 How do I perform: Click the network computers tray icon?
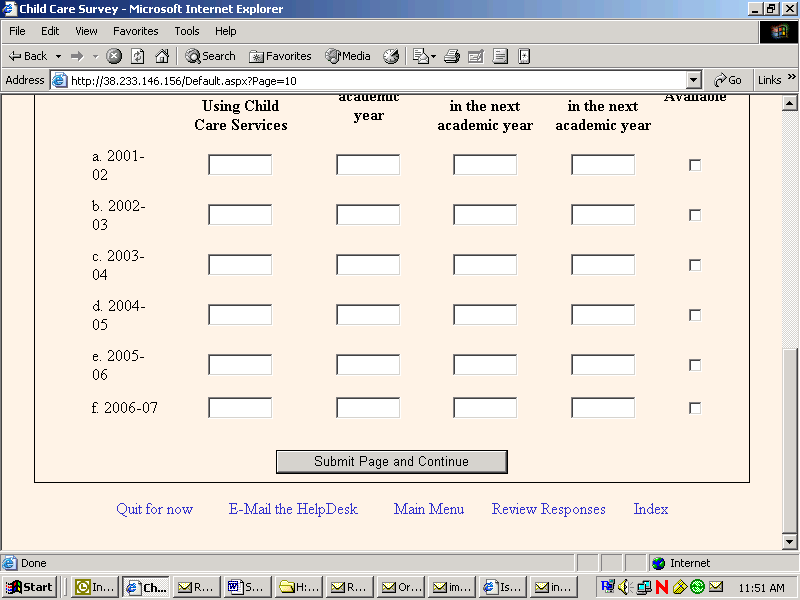tap(644, 587)
